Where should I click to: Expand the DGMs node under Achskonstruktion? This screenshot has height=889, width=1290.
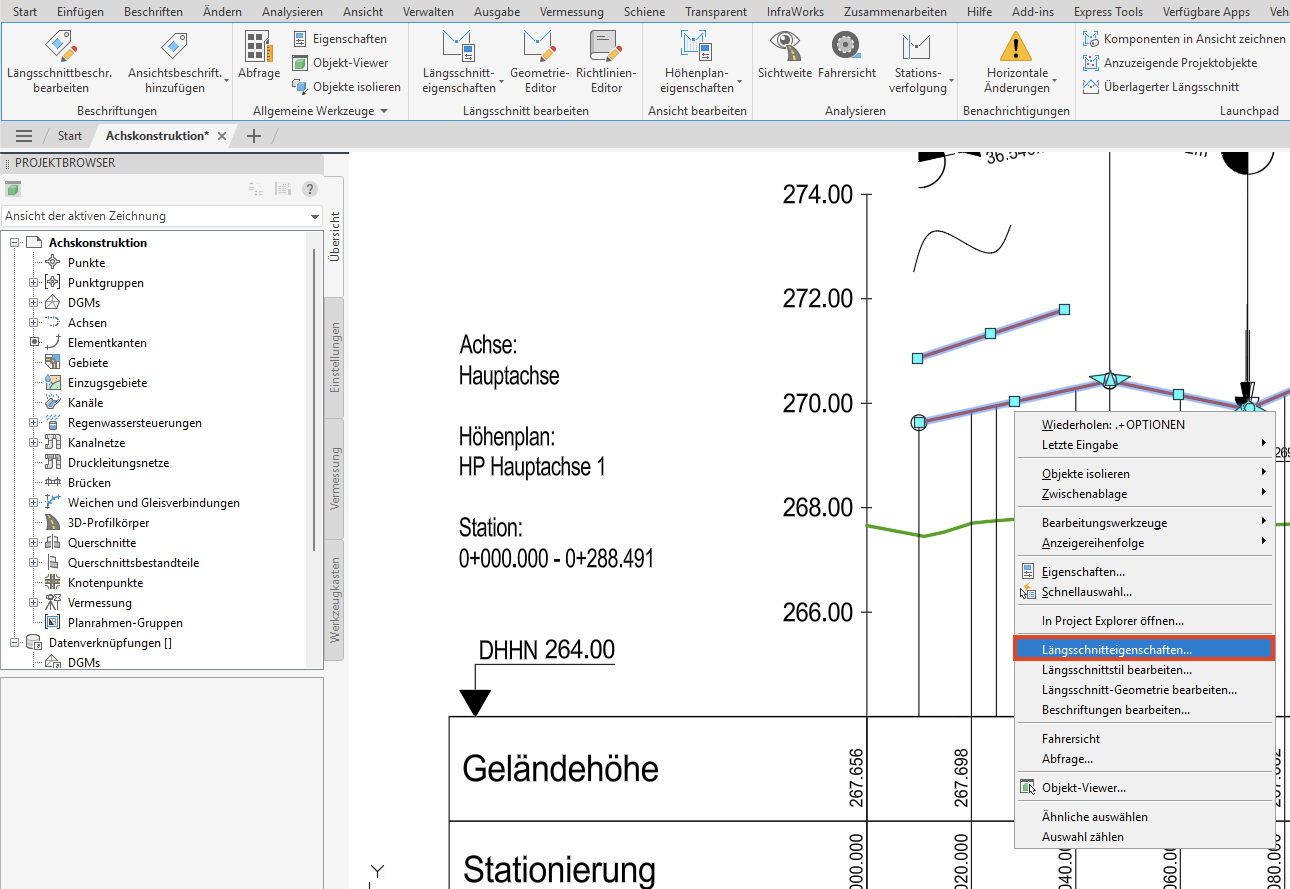pyautogui.click(x=34, y=303)
